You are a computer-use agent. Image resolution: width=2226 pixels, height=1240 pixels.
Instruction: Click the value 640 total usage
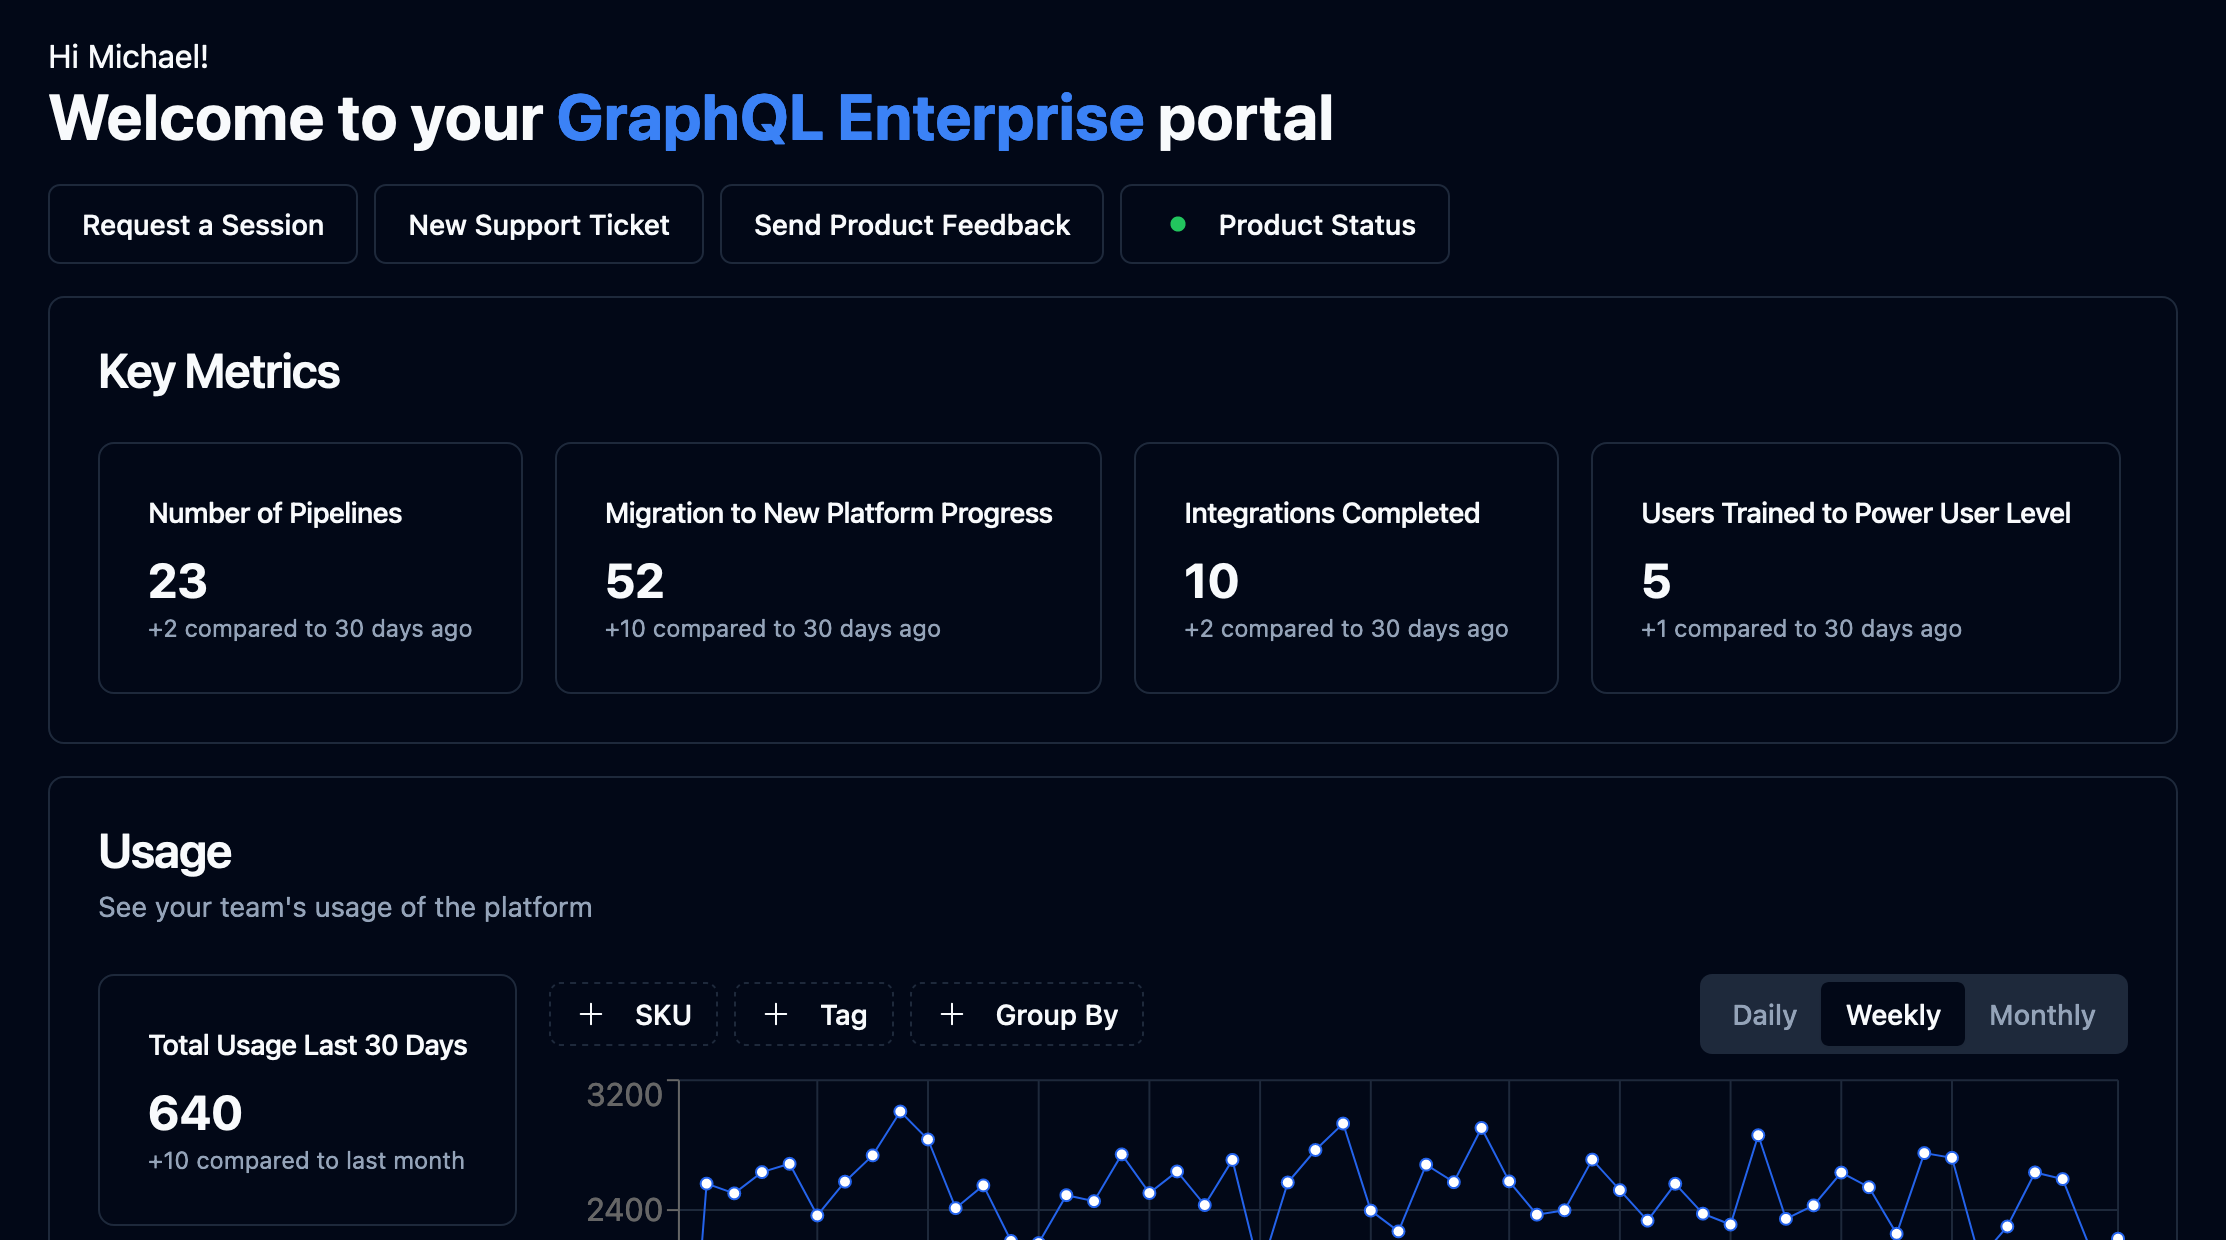pyautogui.click(x=195, y=1113)
